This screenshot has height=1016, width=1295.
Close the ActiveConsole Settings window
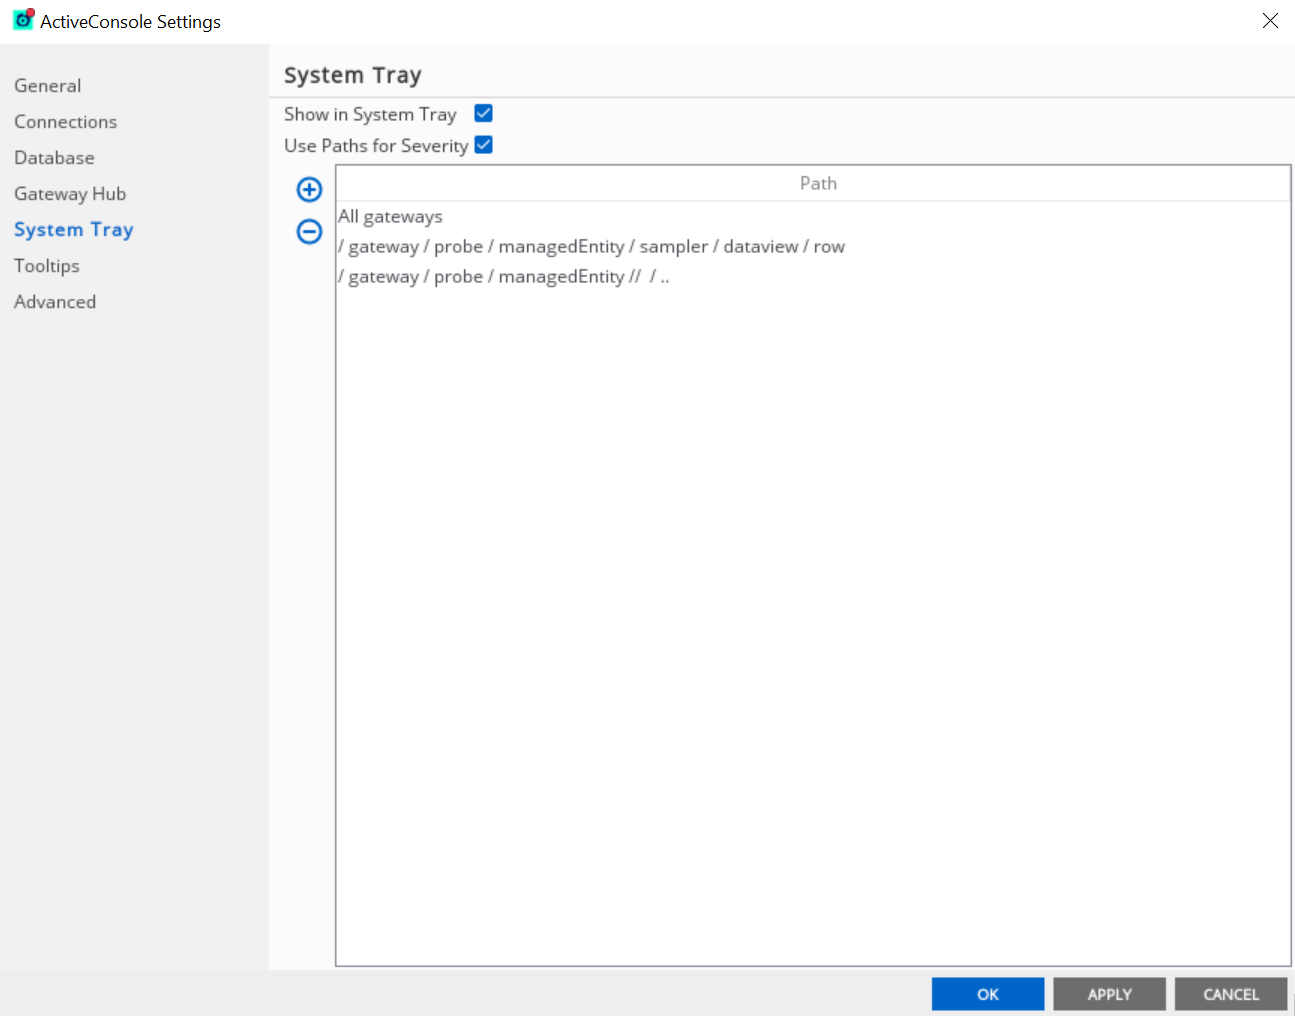click(1270, 21)
